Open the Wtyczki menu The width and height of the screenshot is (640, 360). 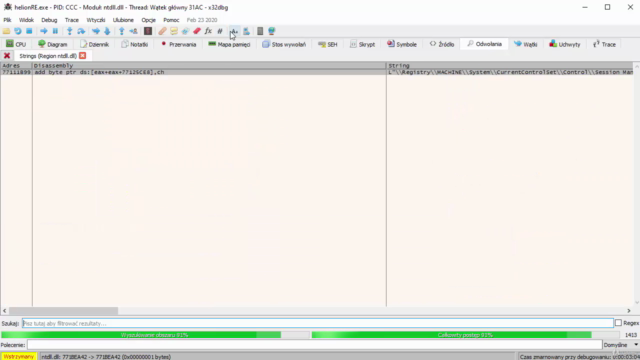96,20
